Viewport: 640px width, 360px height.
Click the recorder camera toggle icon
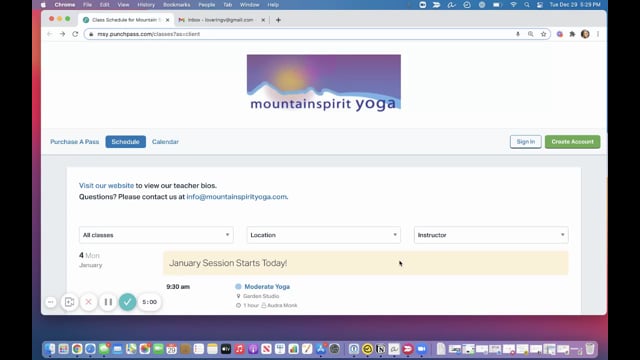pos(69,302)
